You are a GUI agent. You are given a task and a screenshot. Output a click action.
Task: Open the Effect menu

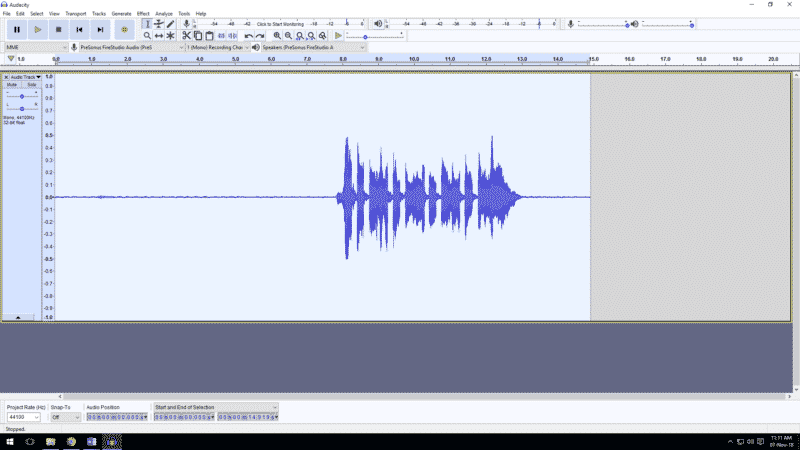pyautogui.click(x=143, y=14)
